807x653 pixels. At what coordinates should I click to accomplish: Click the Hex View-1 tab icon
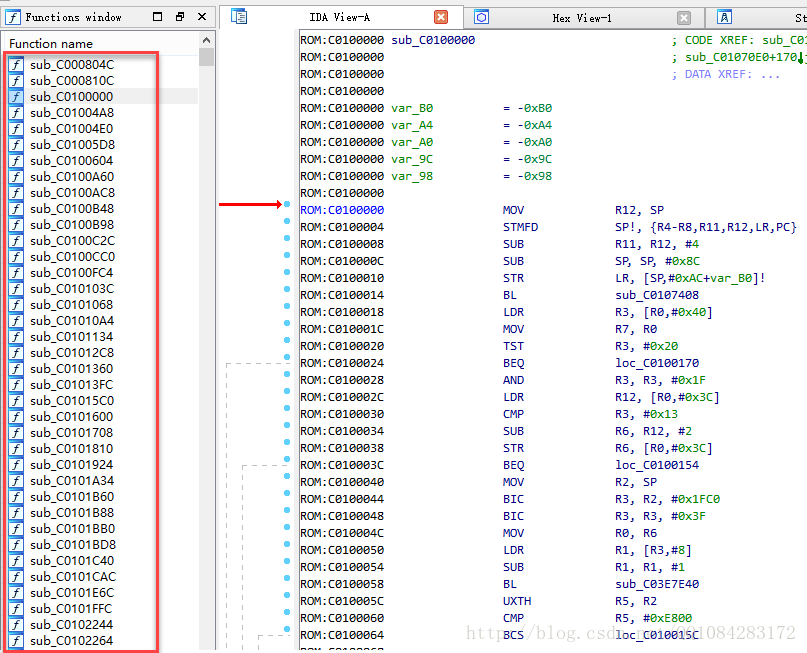[481, 17]
